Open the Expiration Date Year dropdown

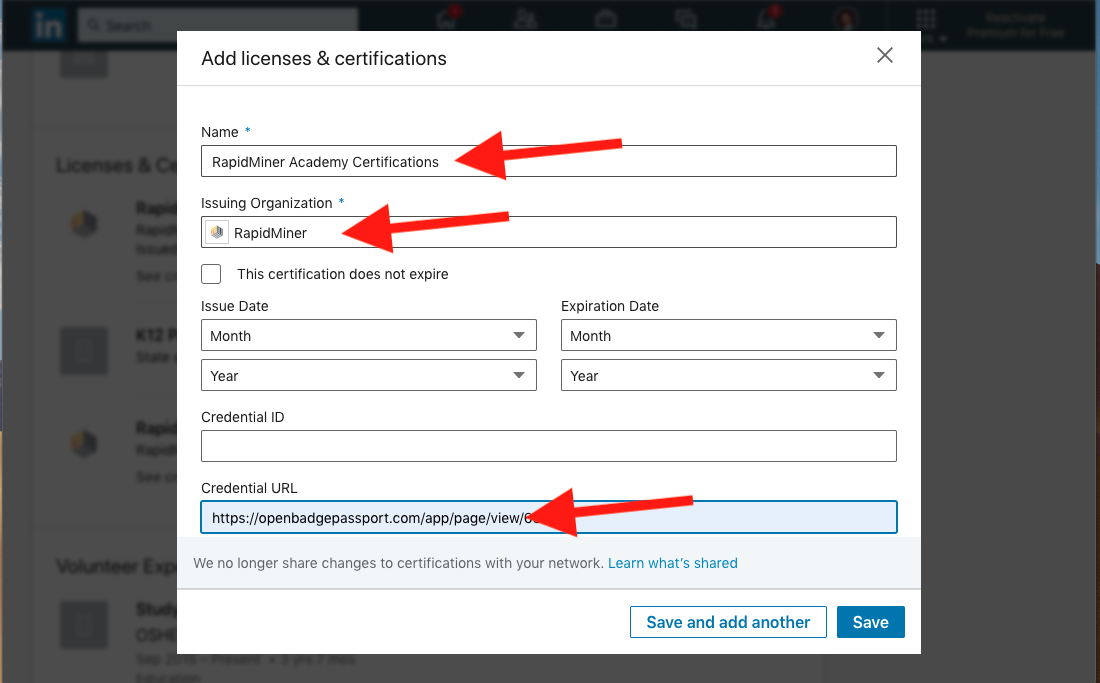coord(729,375)
